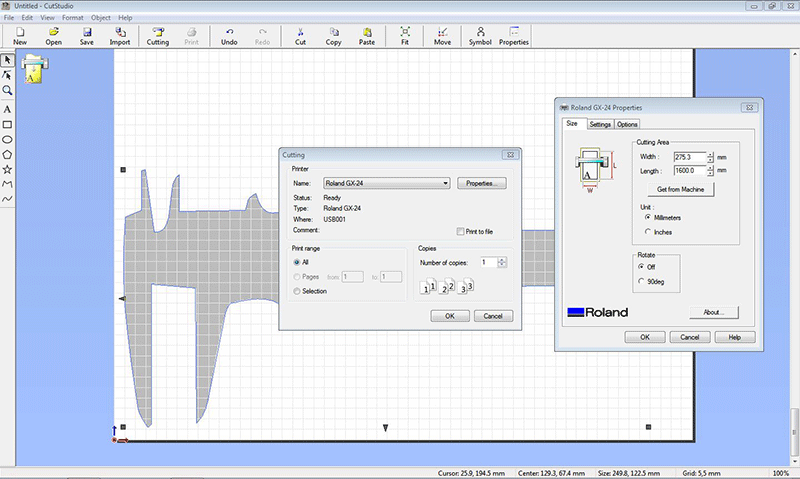
Task: Click Properties button in Cutting dialog
Action: tap(482, 183)
